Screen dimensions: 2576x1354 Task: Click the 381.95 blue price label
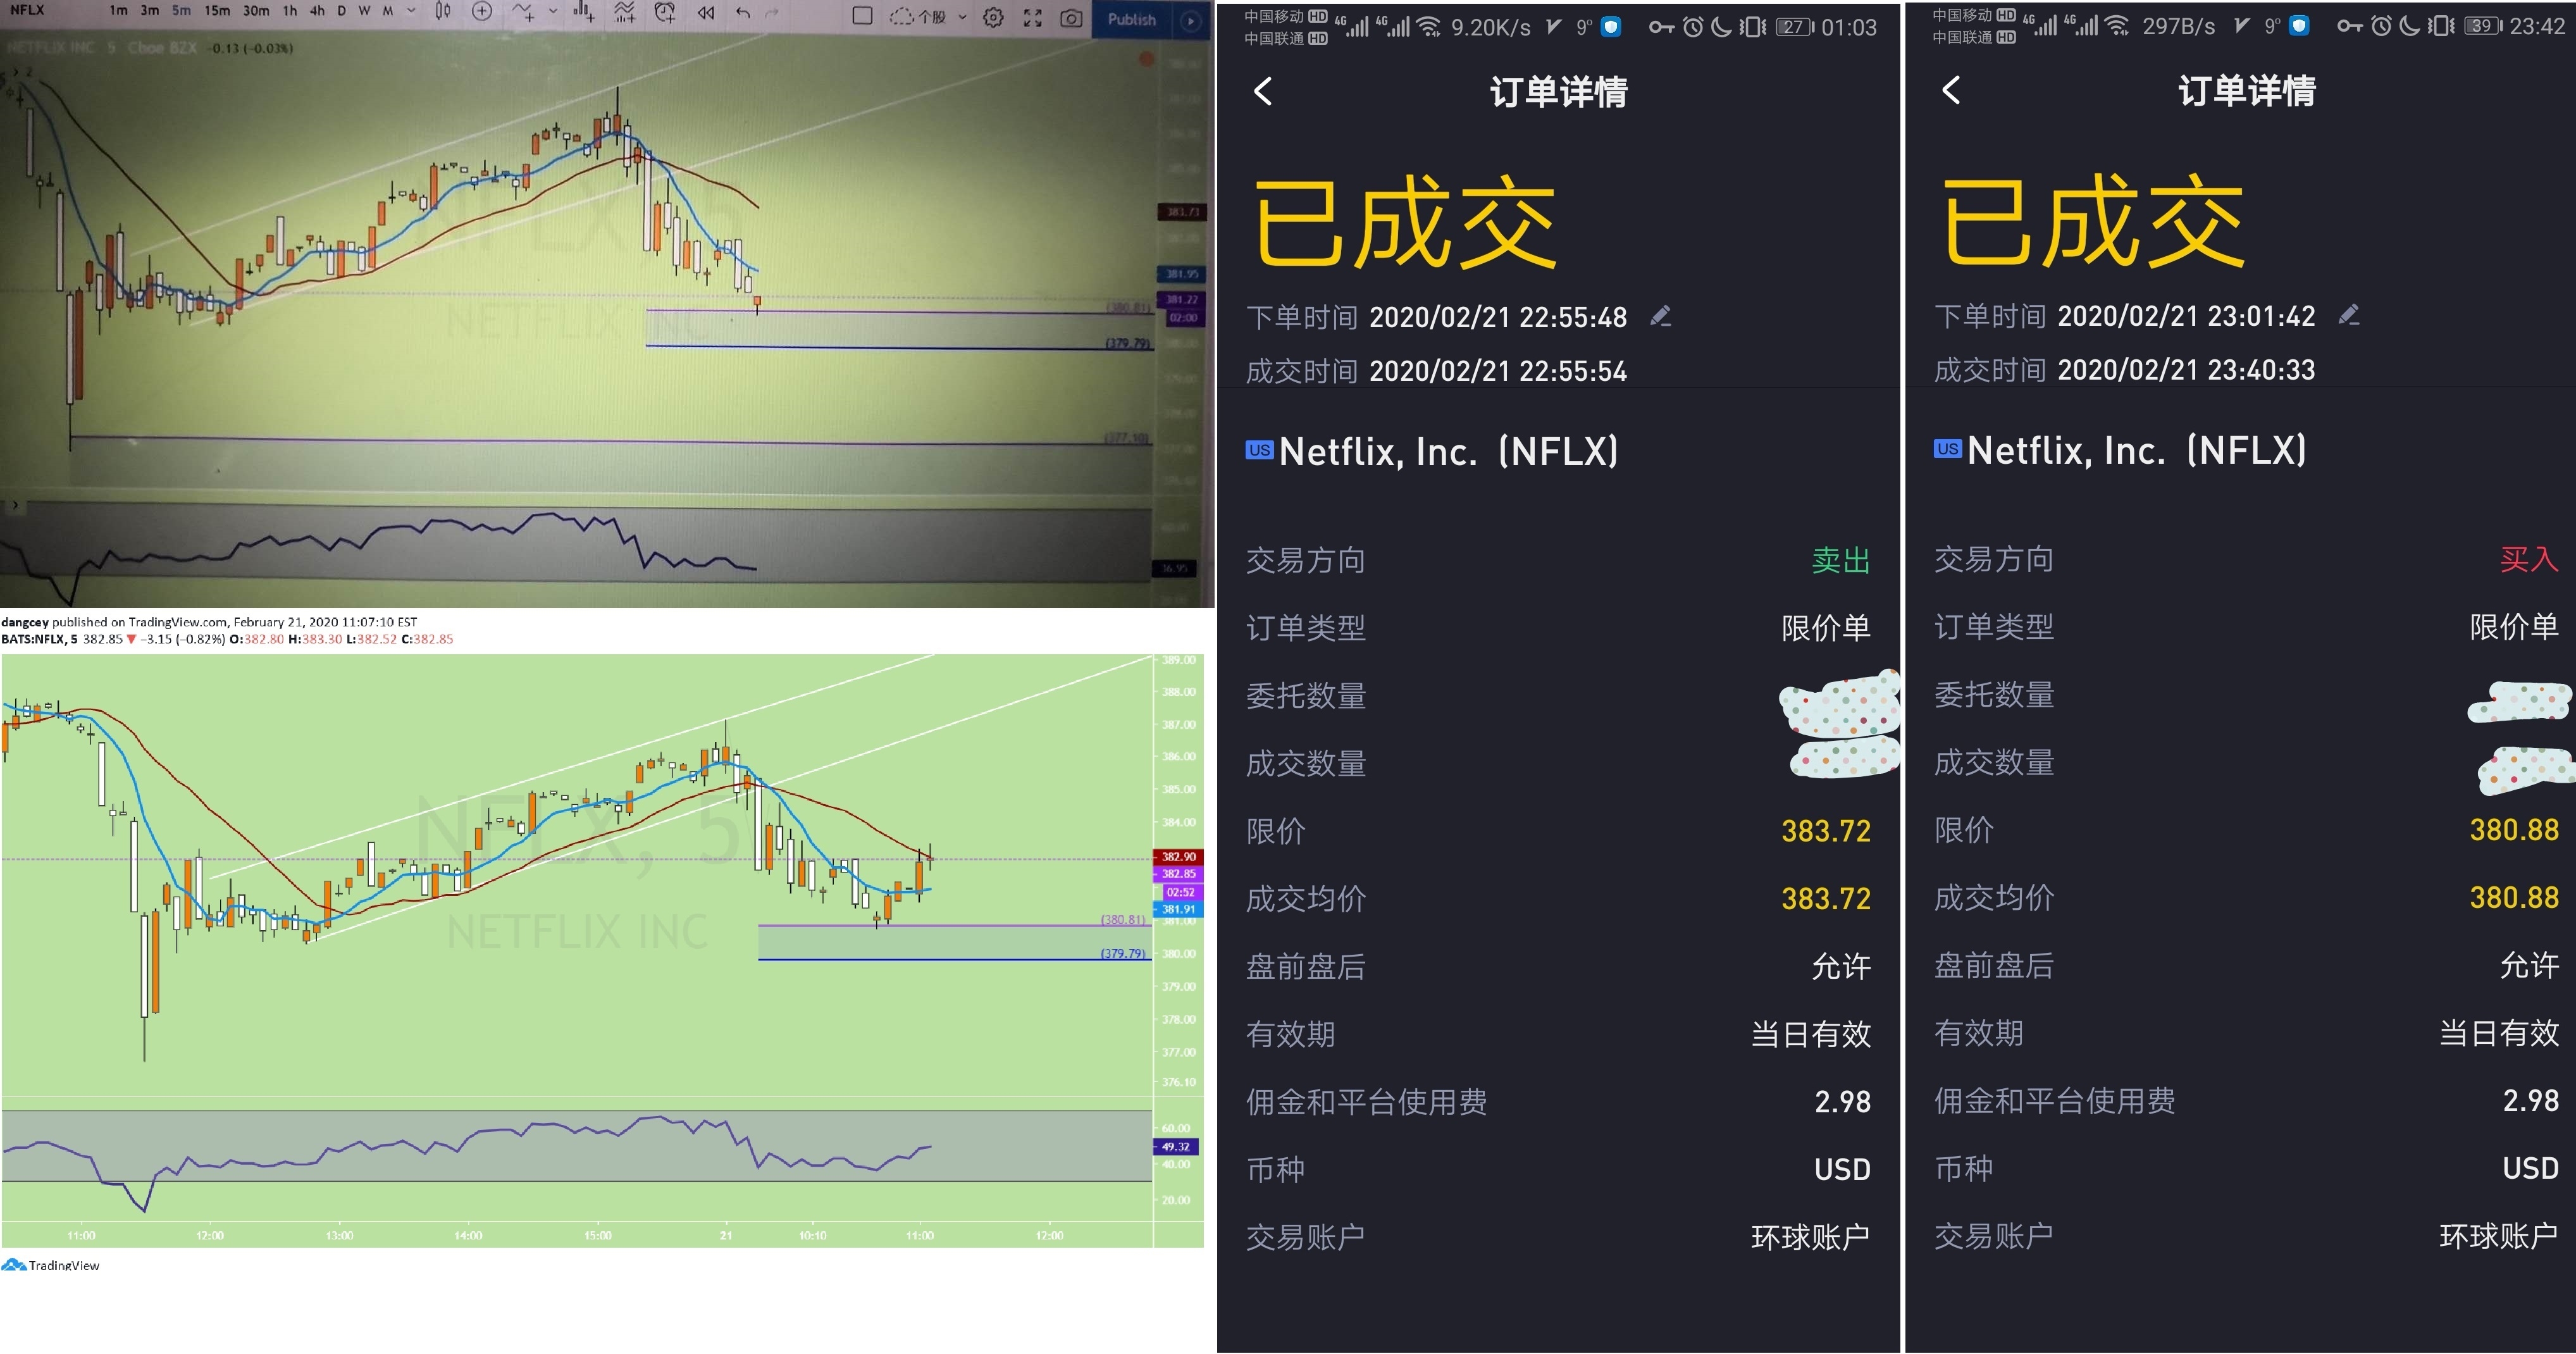(x=1182, y=273)
